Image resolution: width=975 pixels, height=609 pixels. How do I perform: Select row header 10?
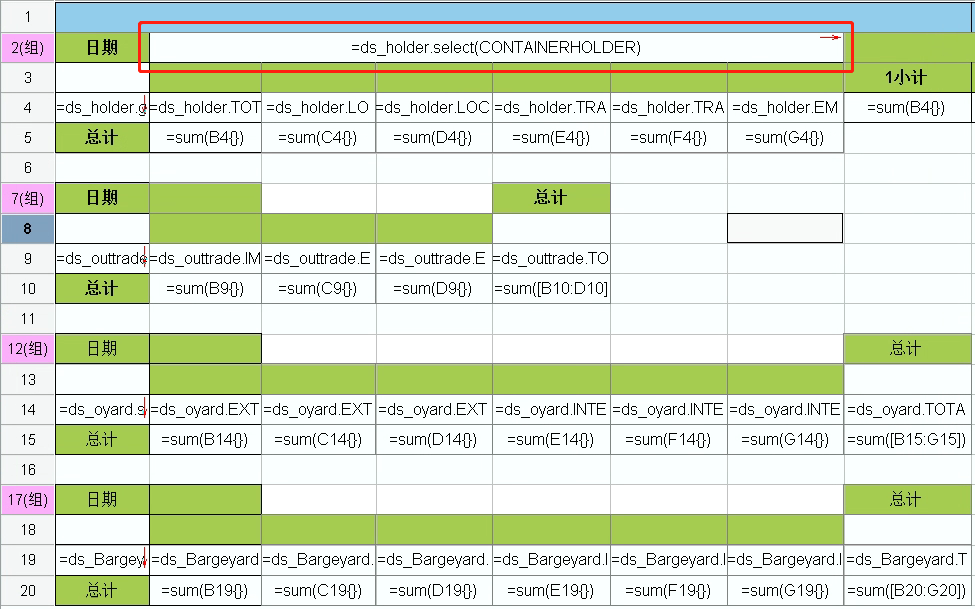pyautogui.click(x=27, y=289)
